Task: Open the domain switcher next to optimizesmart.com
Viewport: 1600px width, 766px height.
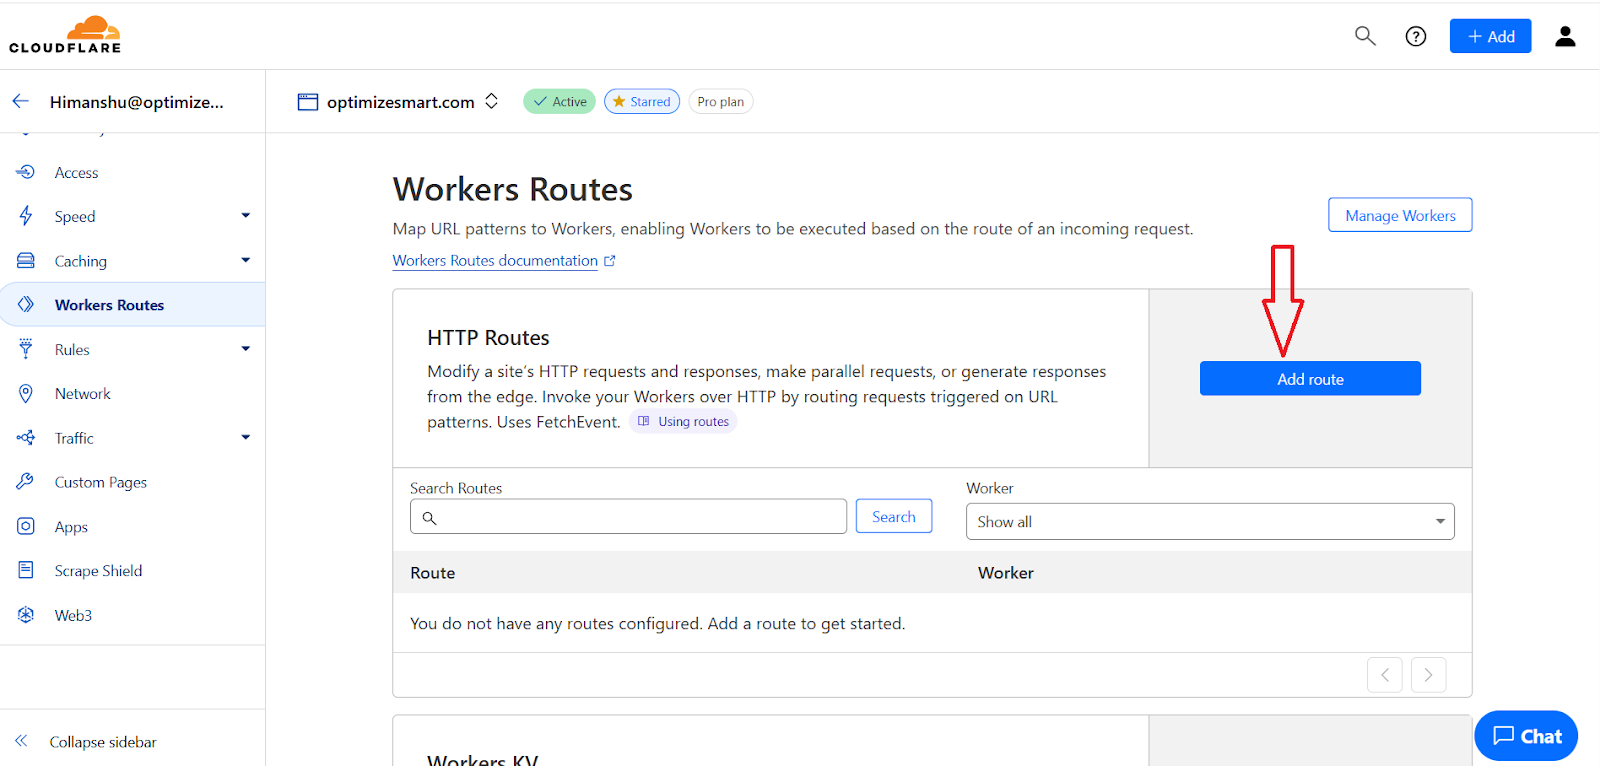Action: pos(491,101)
